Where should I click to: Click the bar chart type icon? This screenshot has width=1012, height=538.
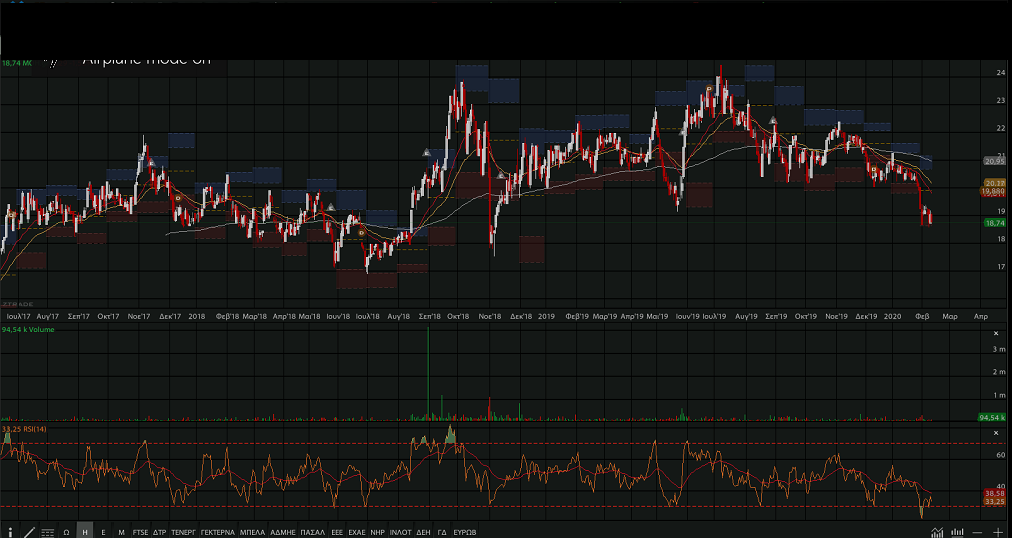(x=955, y=532)
